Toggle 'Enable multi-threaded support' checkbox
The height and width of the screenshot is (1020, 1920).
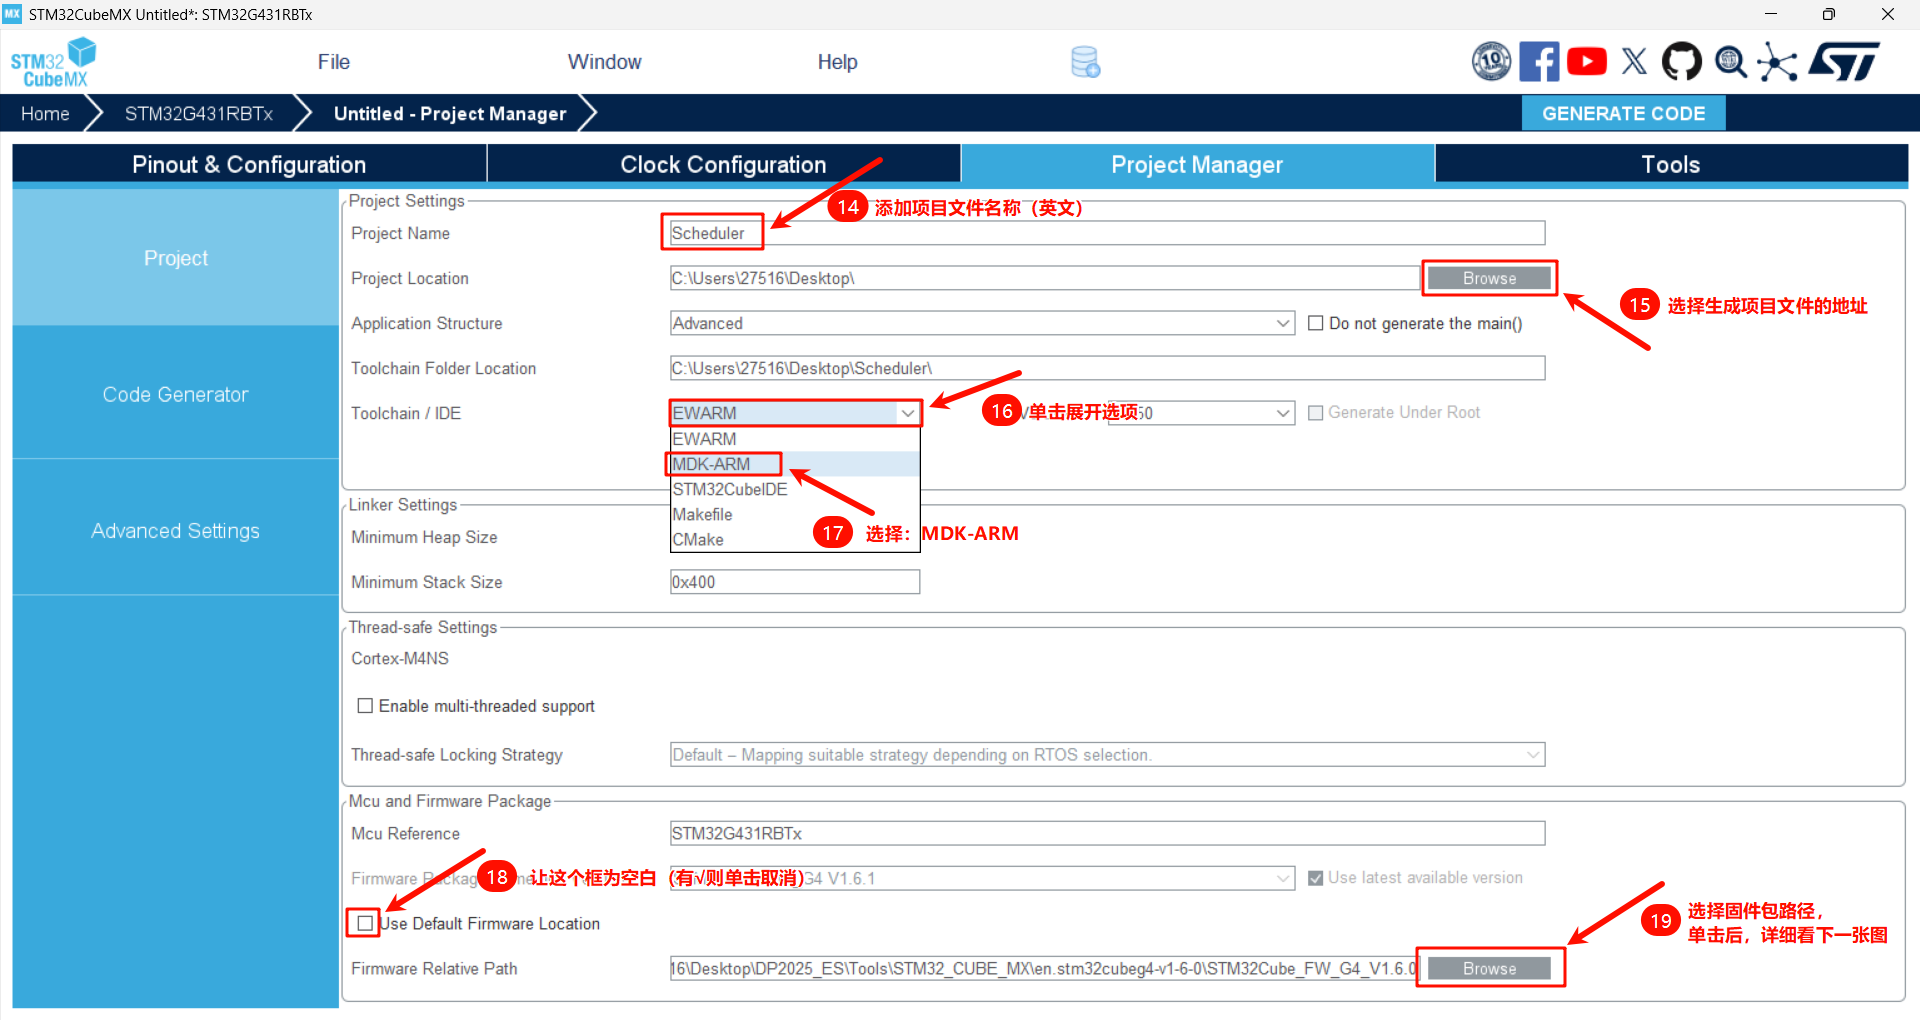click(365, 706)
